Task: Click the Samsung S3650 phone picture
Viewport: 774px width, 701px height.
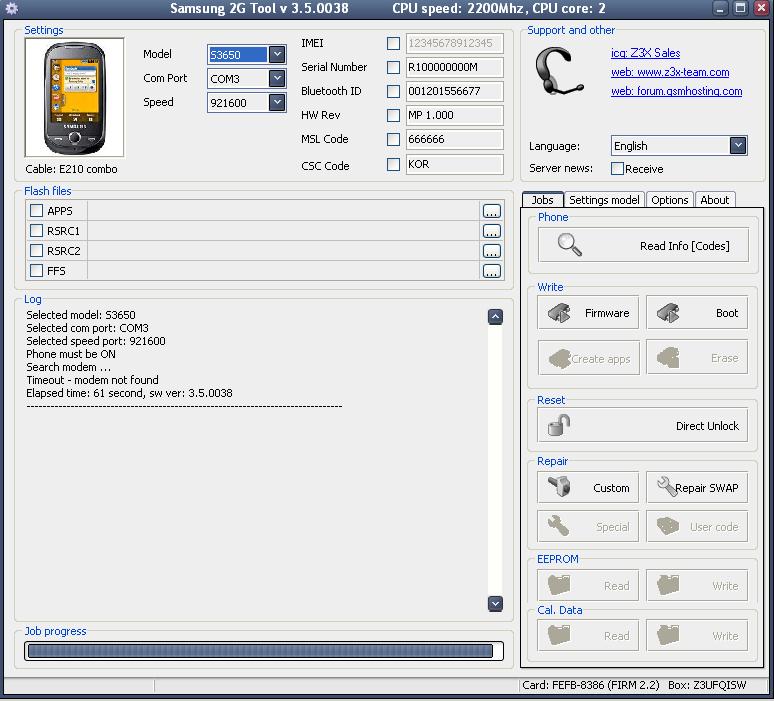Action: coord(75,98)
